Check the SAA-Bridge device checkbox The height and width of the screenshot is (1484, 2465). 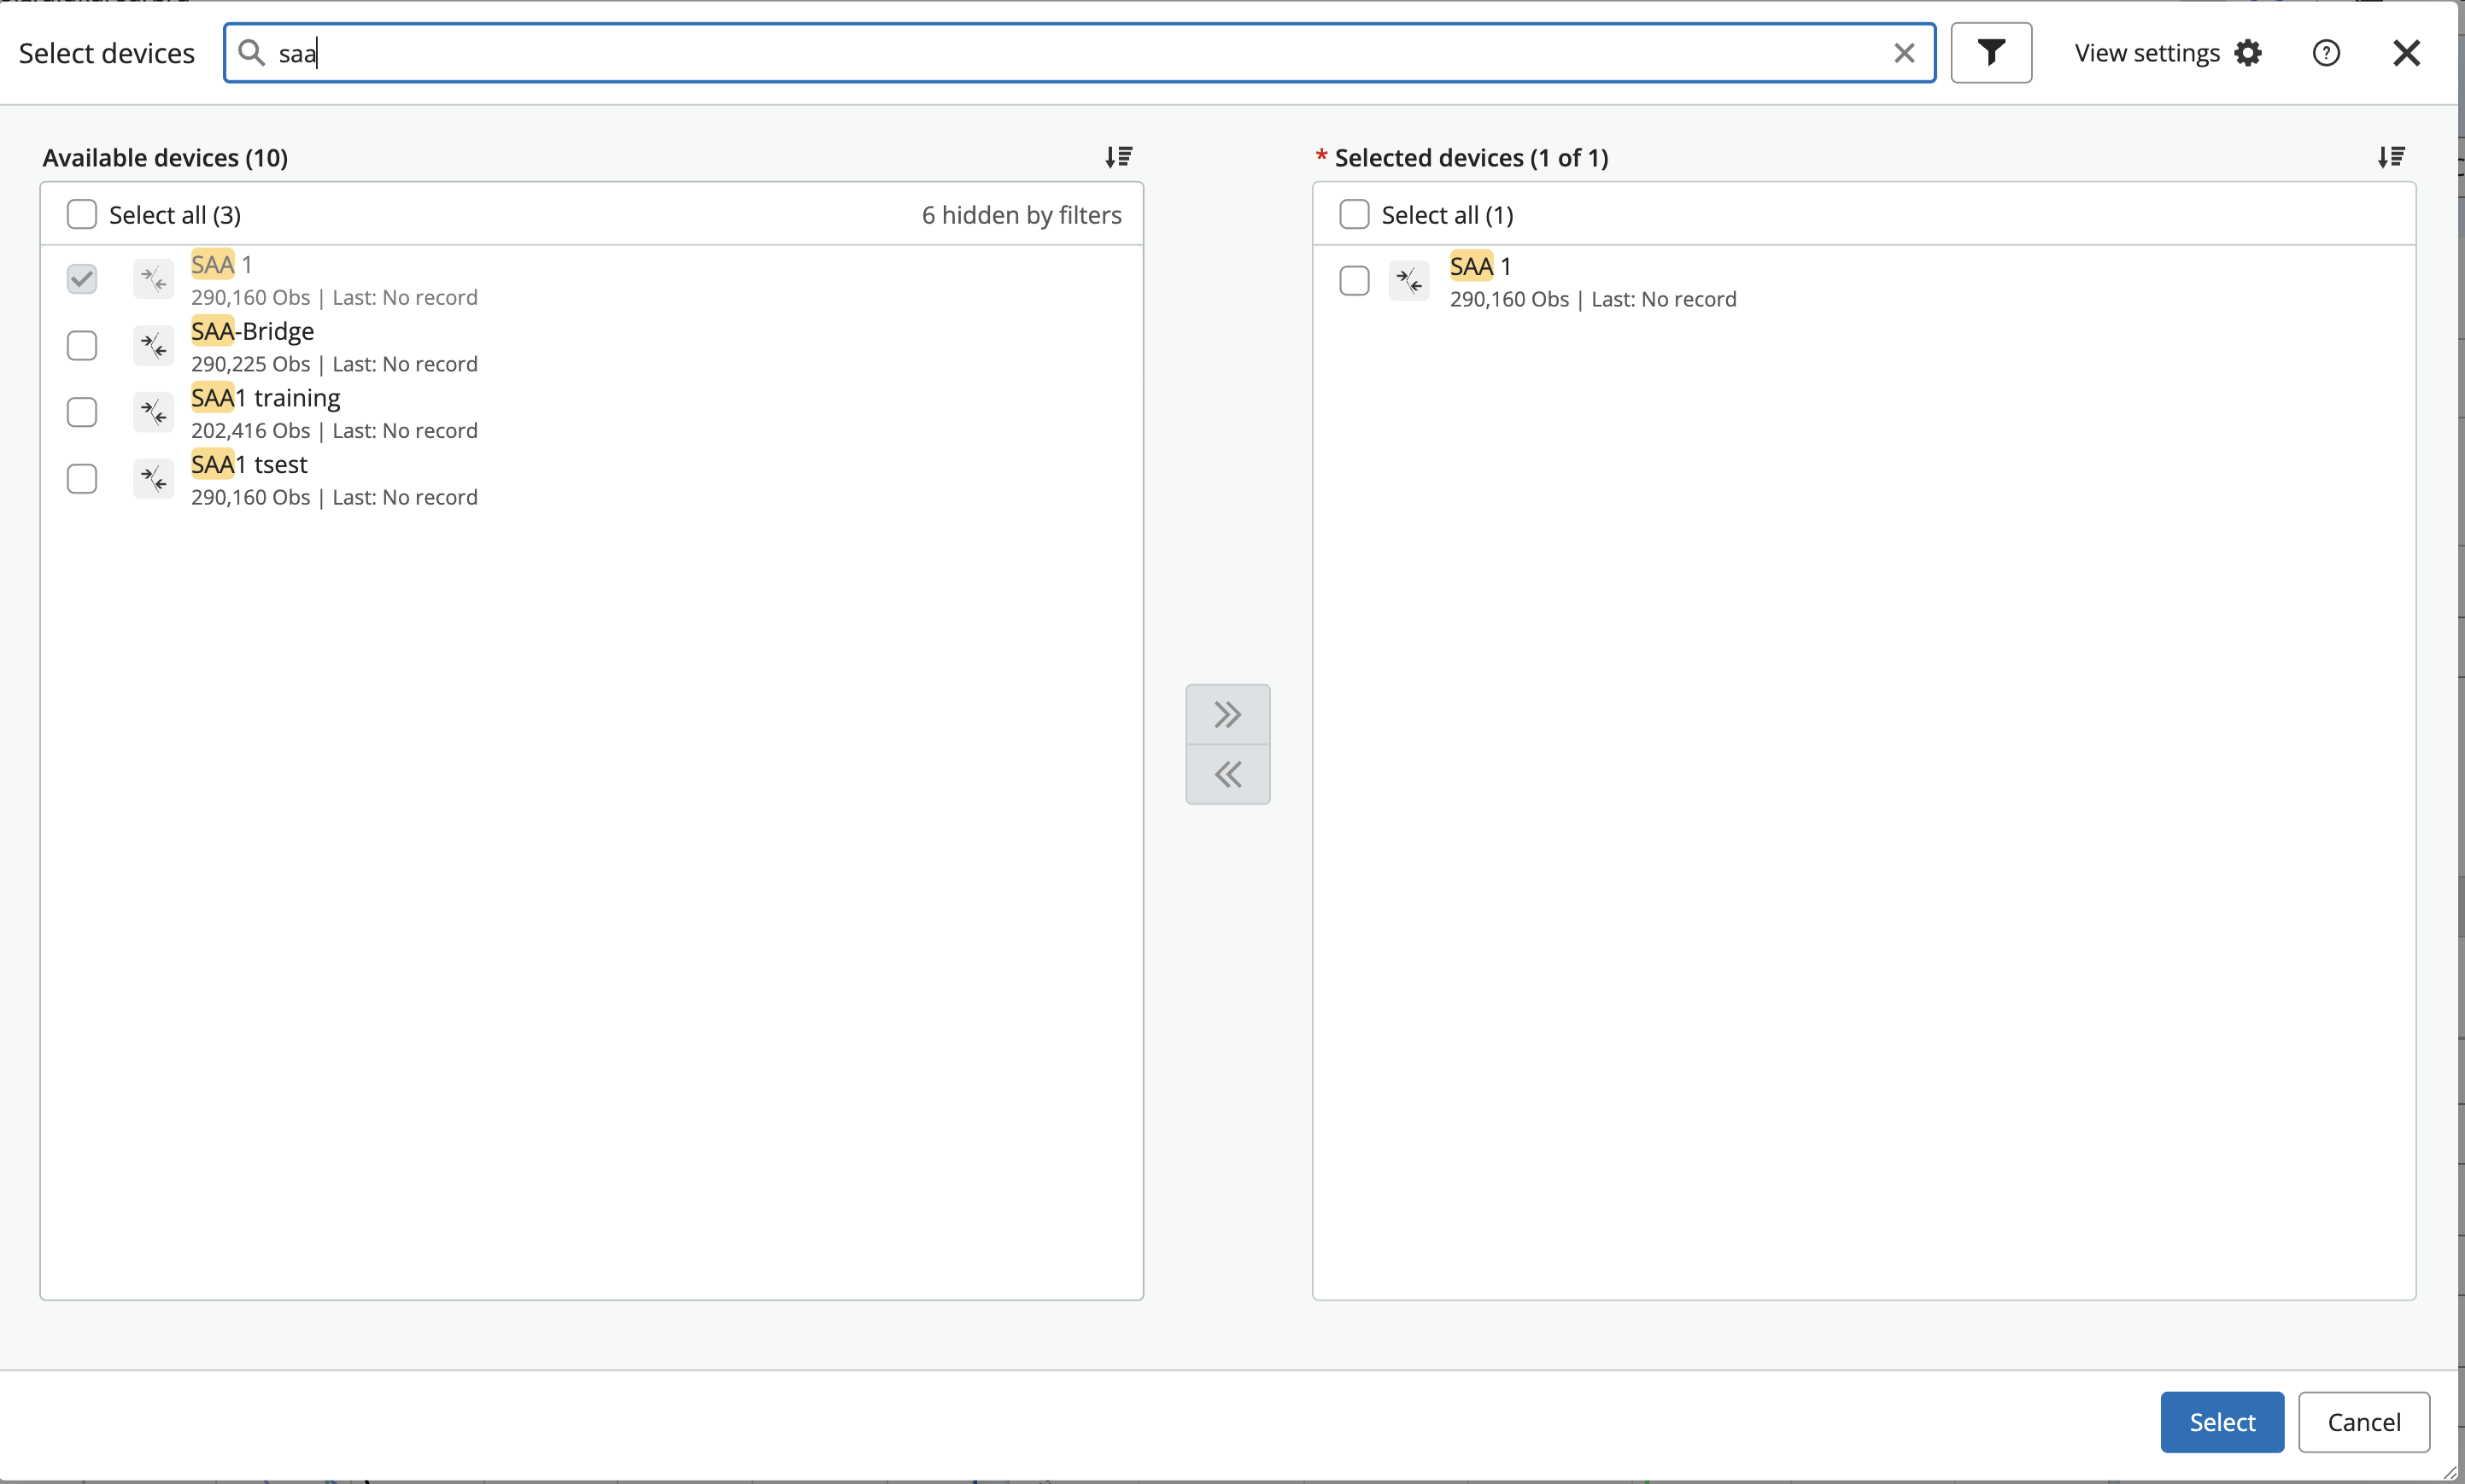pyautogui.click(x=81, y=346)
